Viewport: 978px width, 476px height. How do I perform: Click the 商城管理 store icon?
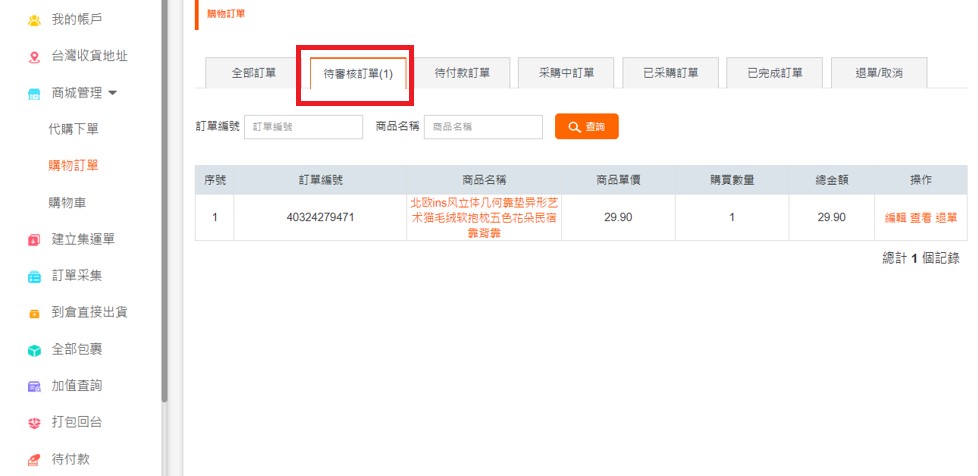pyautogui.click(x=34, y=93)
